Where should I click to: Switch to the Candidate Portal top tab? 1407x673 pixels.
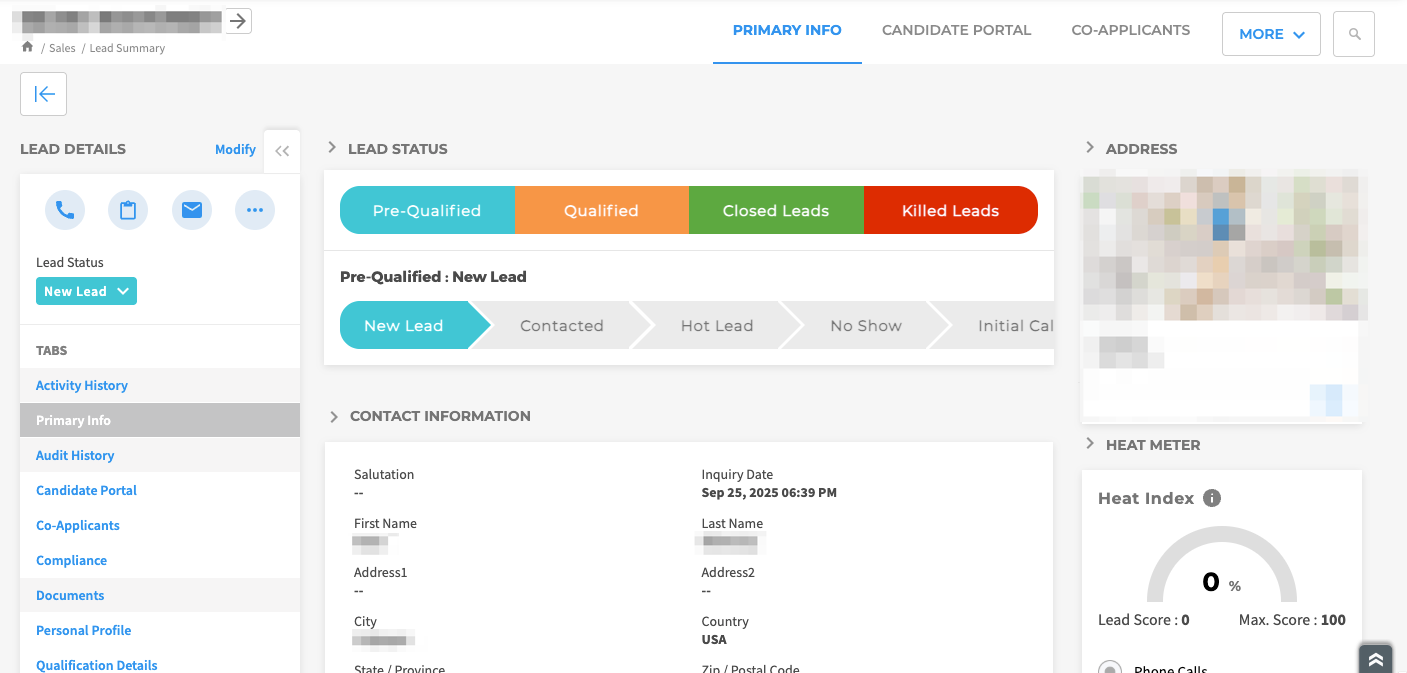pos(957,31)
